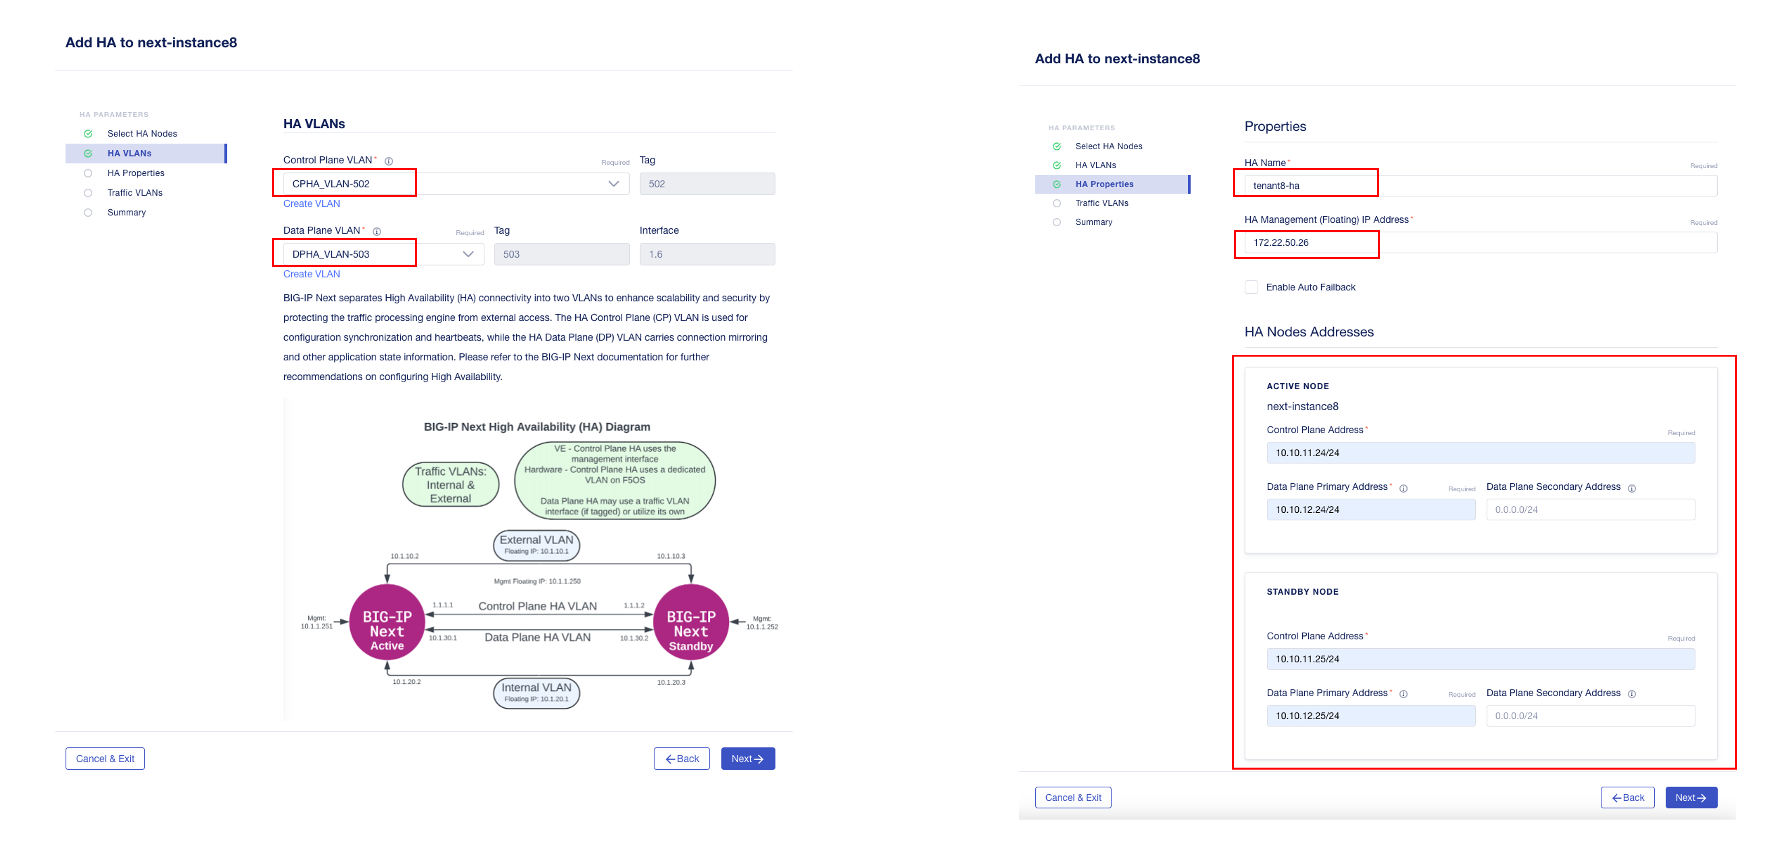Go to Summary step in right window
The height and width of the screenshot is (842, 1784).
tap(1094, 222)
